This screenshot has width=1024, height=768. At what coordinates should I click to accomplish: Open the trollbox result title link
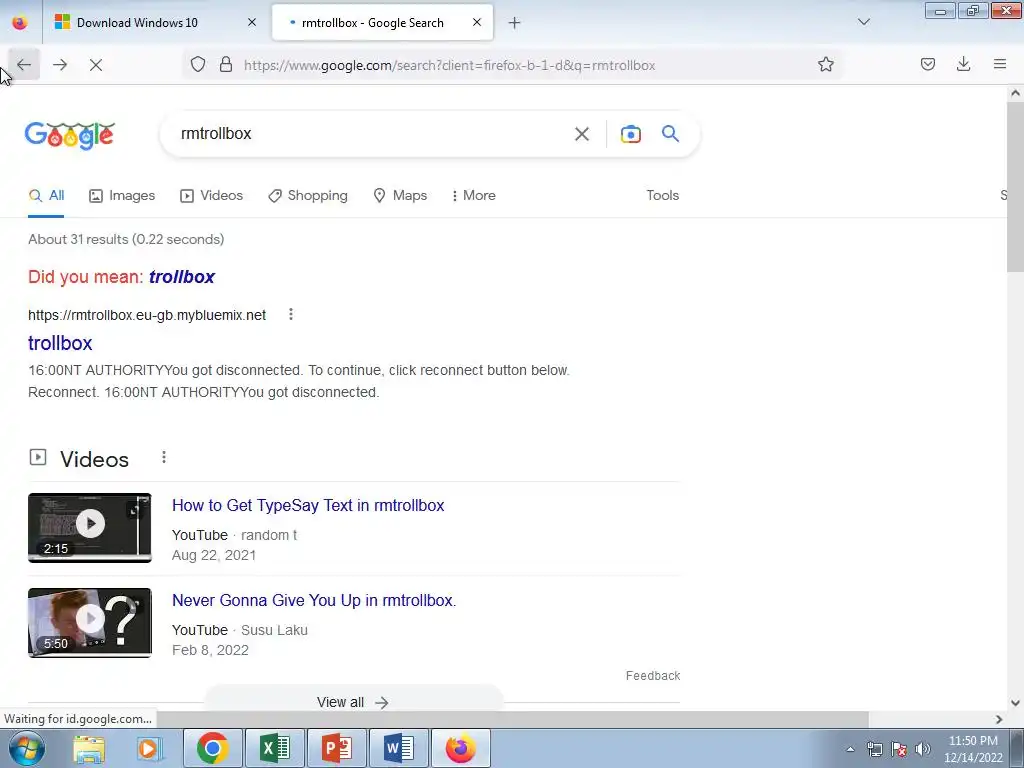tap(60, 343)
